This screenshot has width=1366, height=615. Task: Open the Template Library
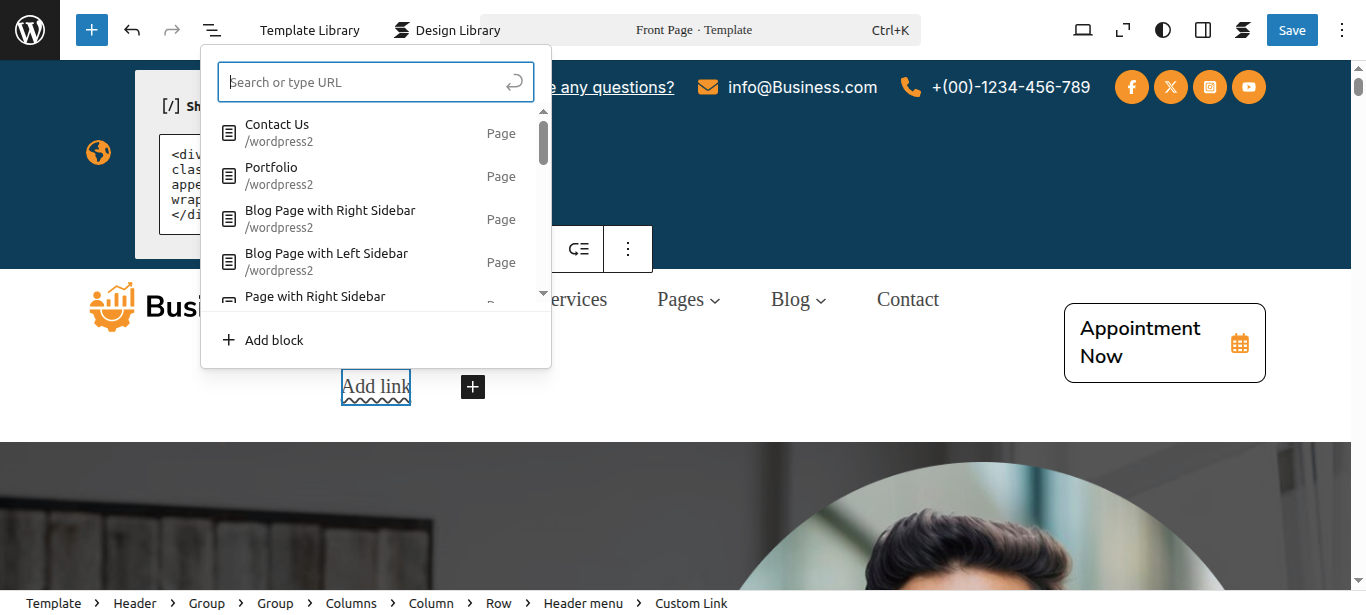309,30
